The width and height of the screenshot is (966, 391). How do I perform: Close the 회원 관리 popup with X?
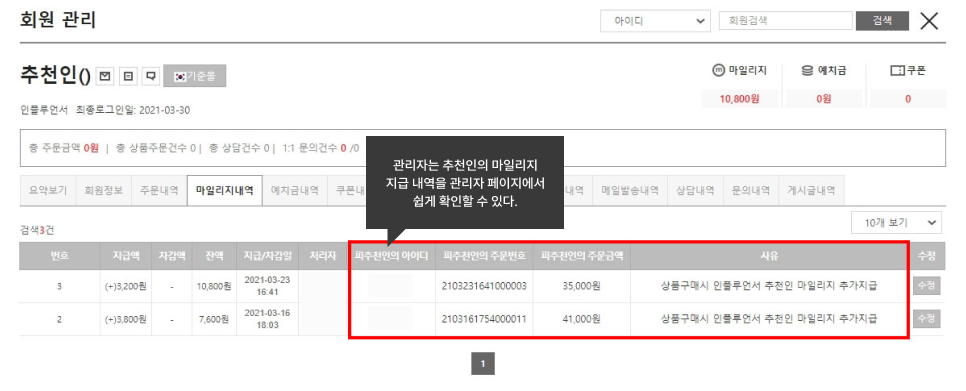[x=929, y=21]
